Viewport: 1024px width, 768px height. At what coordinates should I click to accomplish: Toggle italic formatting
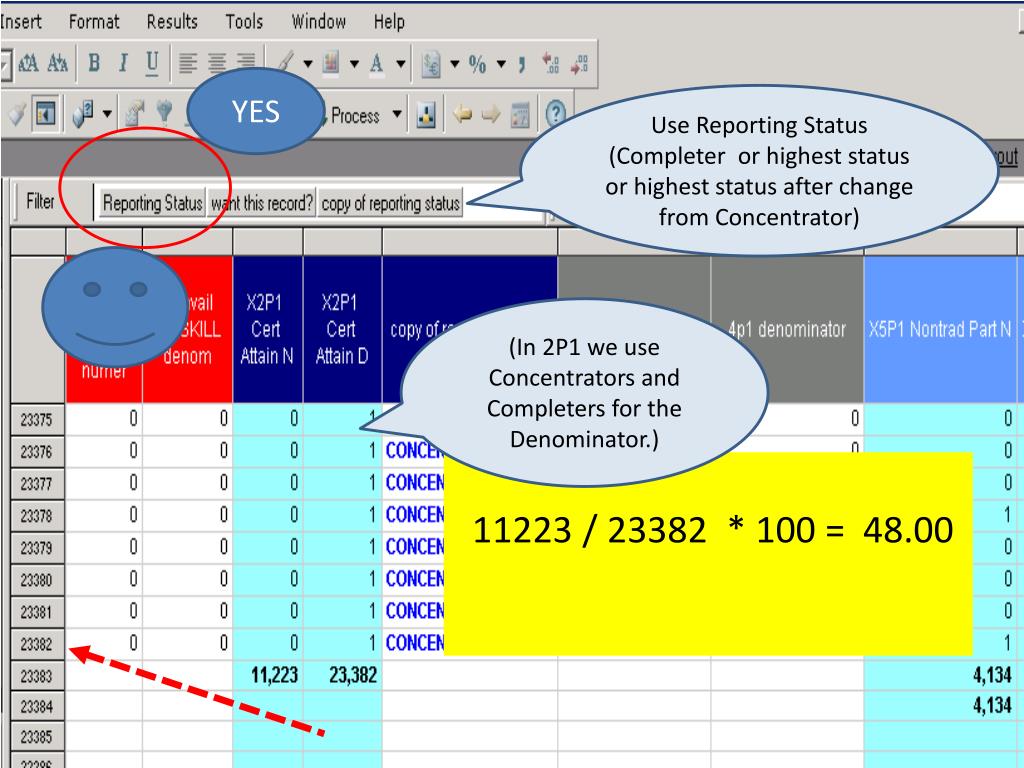123,63
